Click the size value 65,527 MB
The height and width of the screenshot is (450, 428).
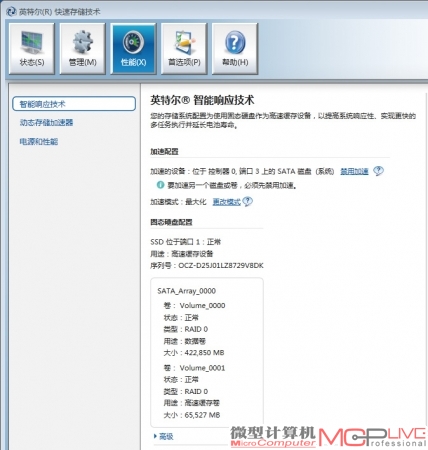(x=202, y=415)
